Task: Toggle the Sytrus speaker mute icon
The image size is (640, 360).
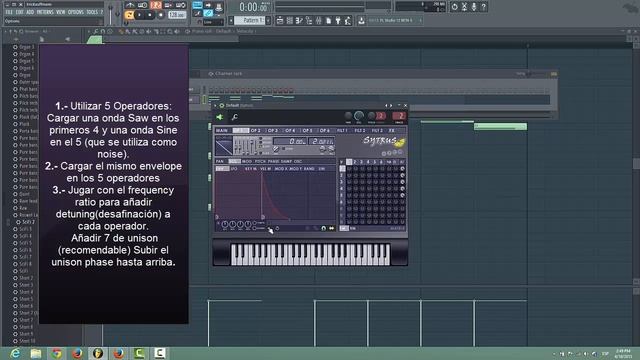Action: [x=219, y=117]
